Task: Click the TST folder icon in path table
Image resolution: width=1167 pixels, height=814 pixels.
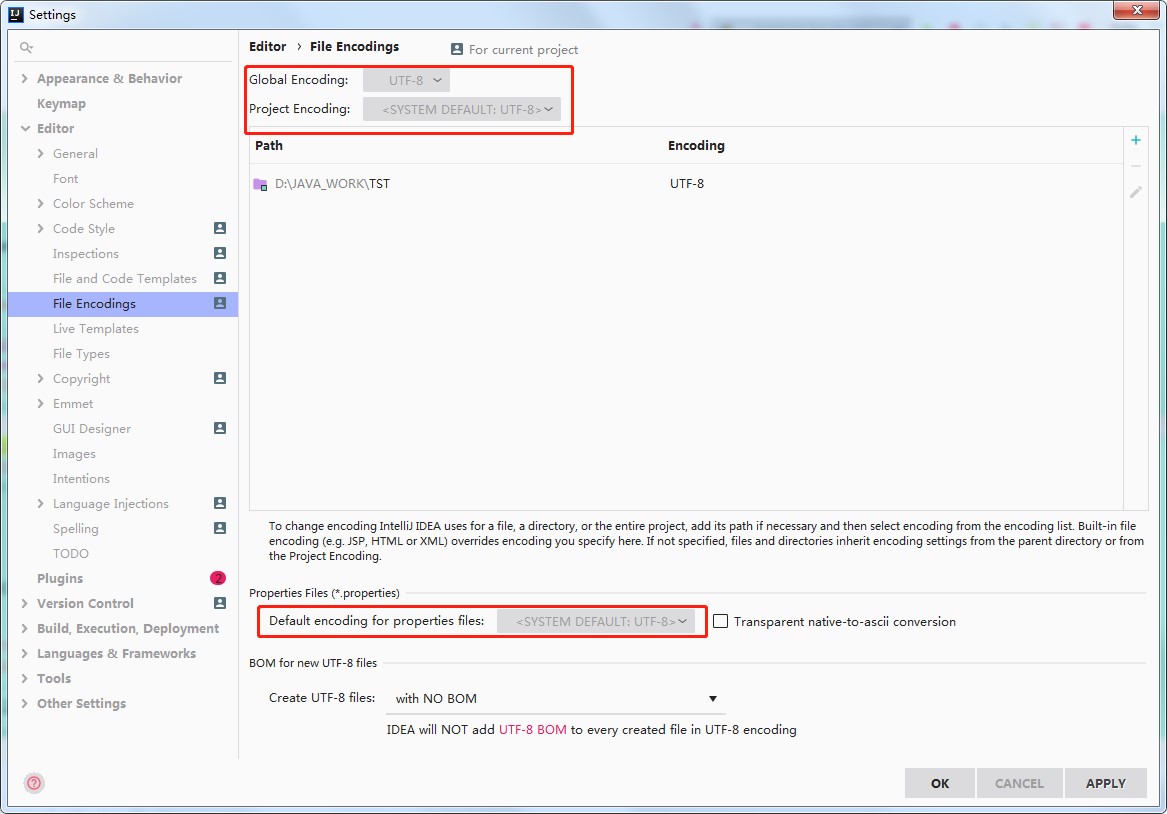Action: [260, 184]
